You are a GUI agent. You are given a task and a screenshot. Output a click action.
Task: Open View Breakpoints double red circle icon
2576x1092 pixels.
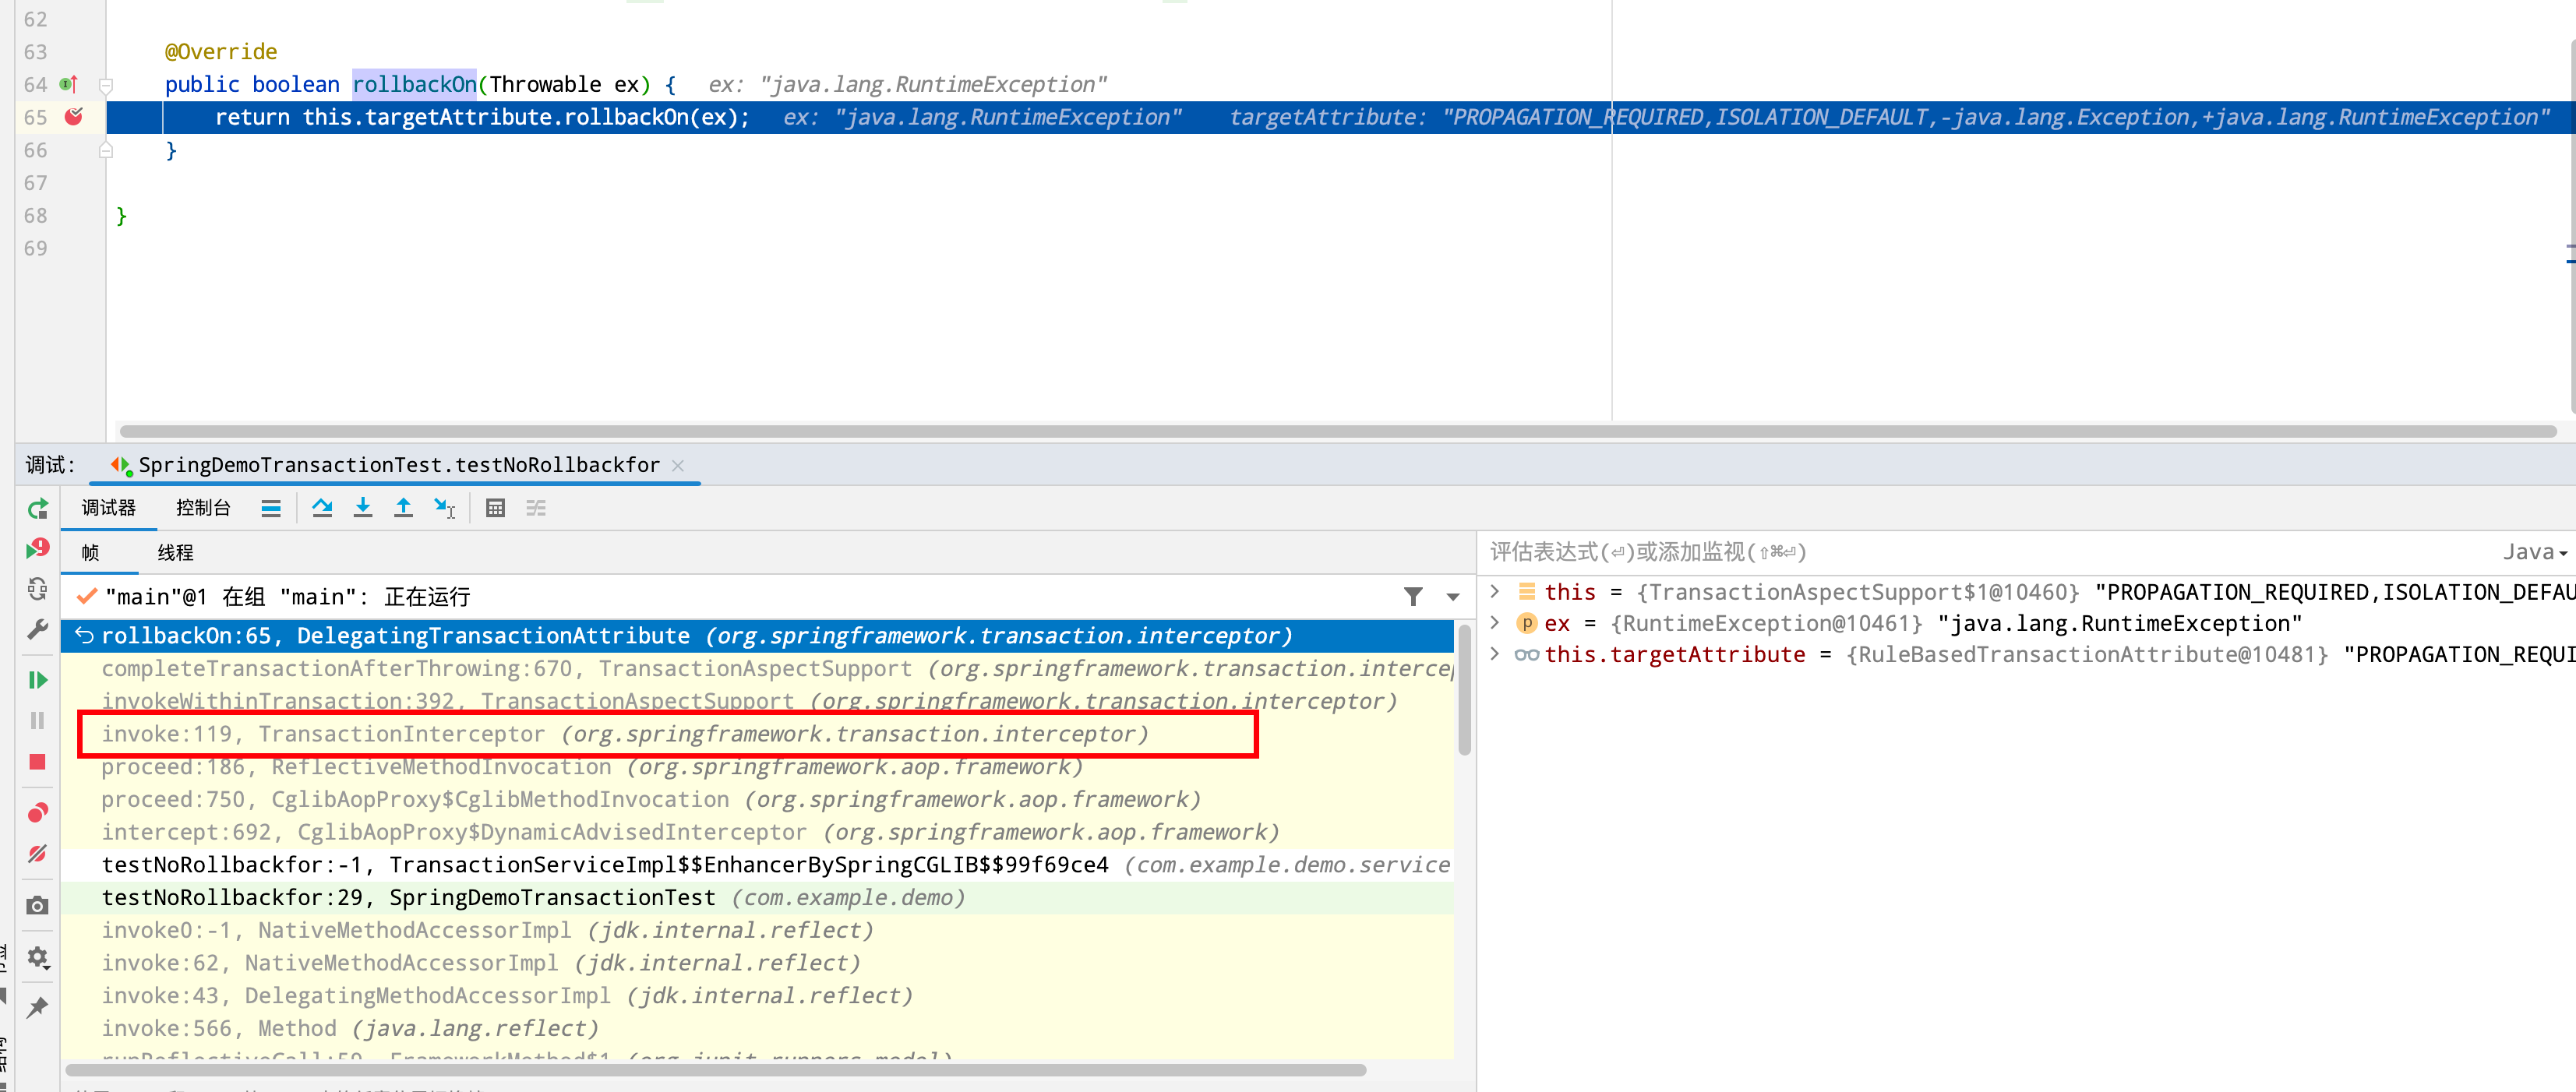click(37, 812)
